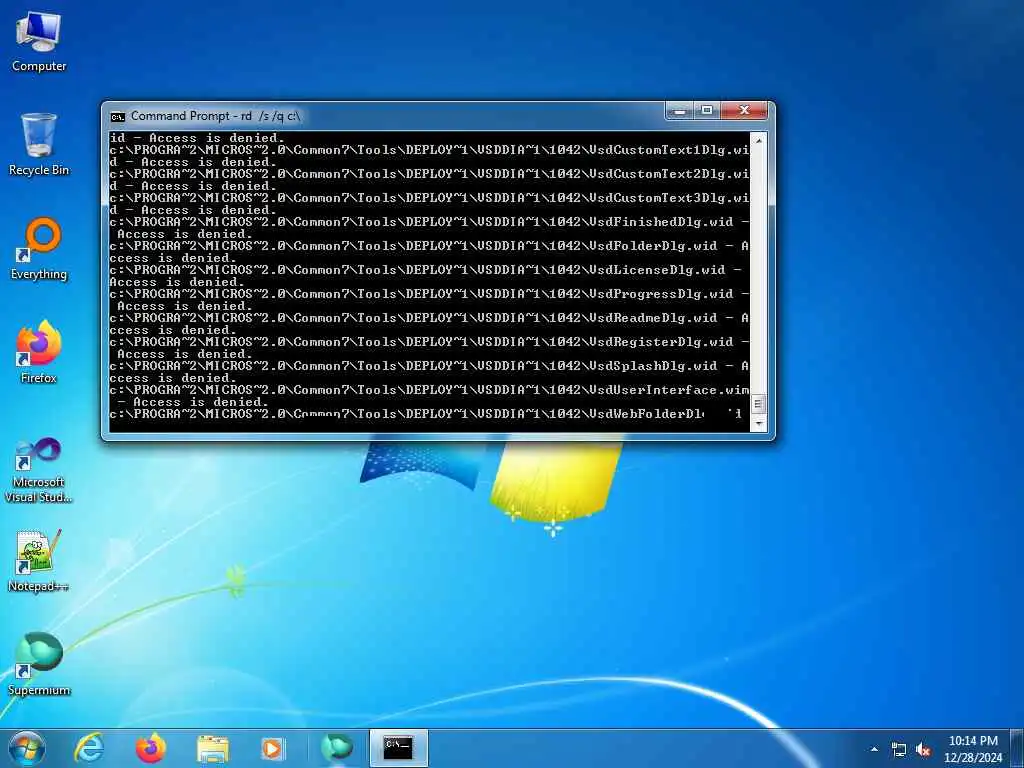
Task: Launch Windows Media Player from the taskbar
Action: tap(272, 748)
